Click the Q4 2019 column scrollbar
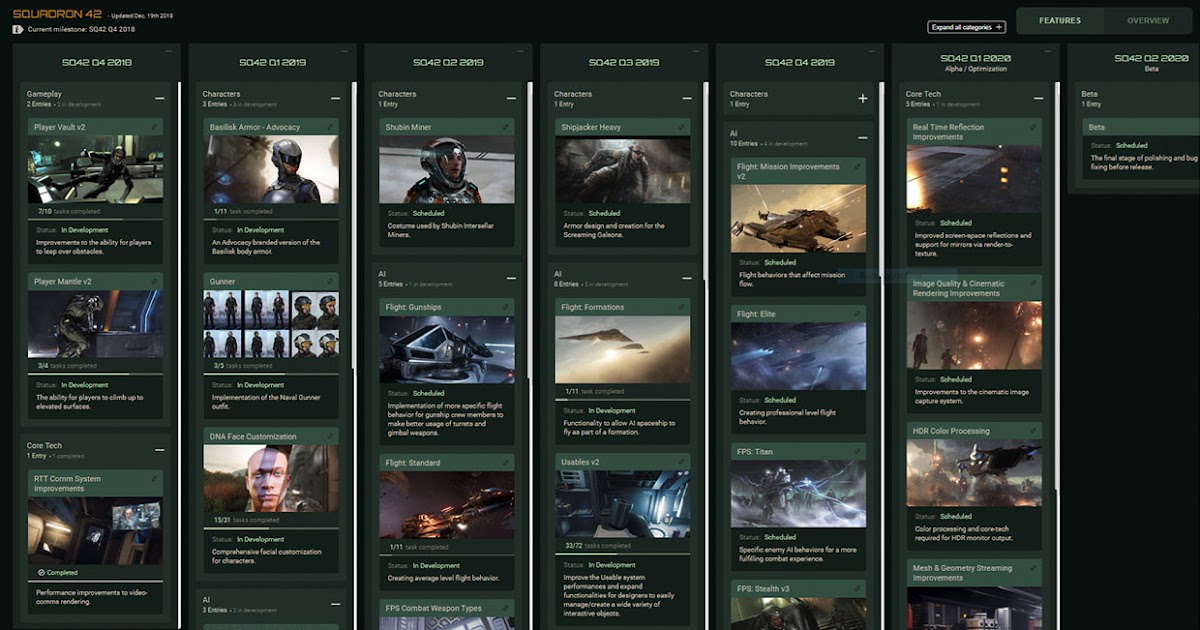 point(882,355)
